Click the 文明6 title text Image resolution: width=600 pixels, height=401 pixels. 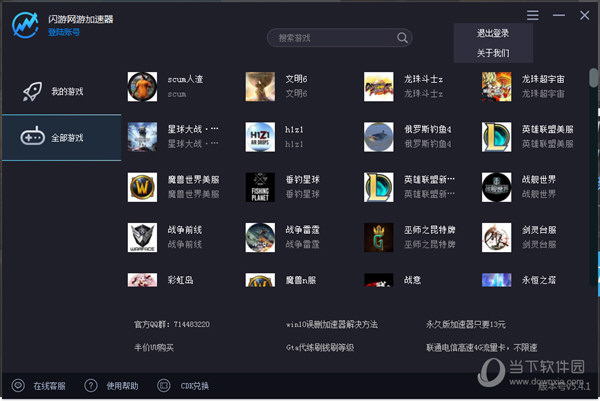[x=296, y=79]
